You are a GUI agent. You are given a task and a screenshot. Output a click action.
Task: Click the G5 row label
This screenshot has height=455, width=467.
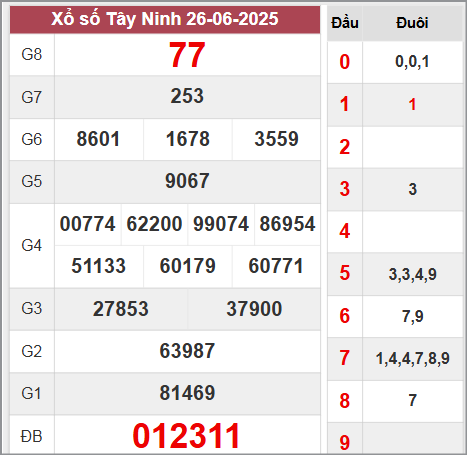coord(32,181)
